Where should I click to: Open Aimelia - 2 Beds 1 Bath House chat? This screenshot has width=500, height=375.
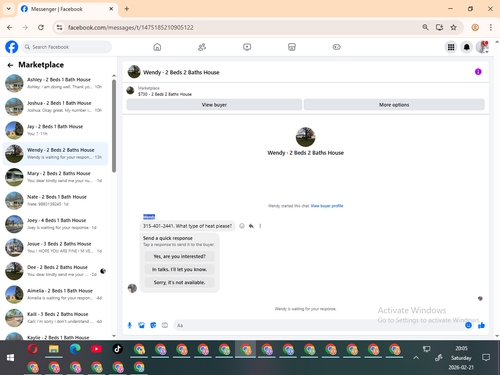coord(55,294)
